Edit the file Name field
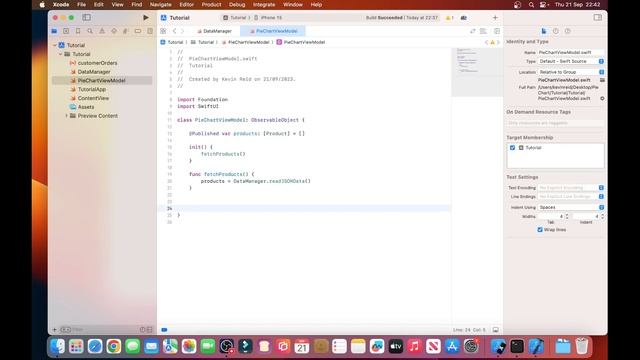This screenshot has width=640, height=360. (571, 52)
